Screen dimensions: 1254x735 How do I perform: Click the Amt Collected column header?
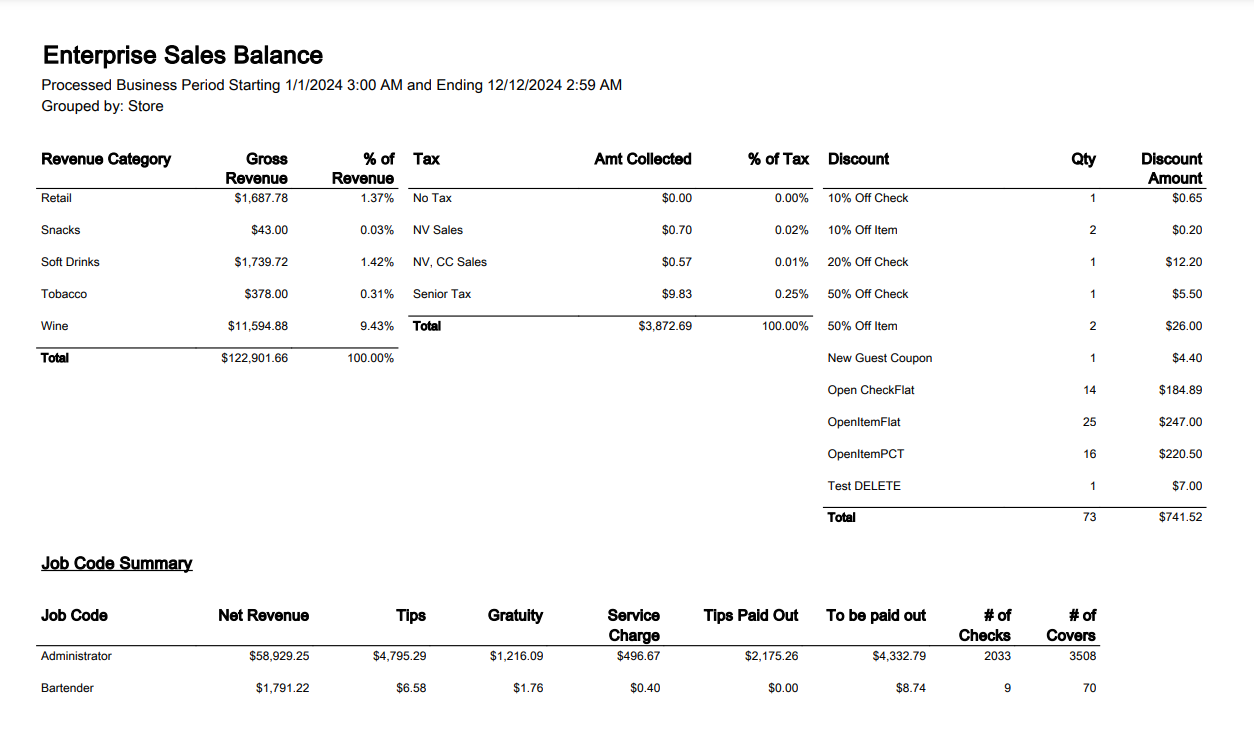[x=643, y=159]
